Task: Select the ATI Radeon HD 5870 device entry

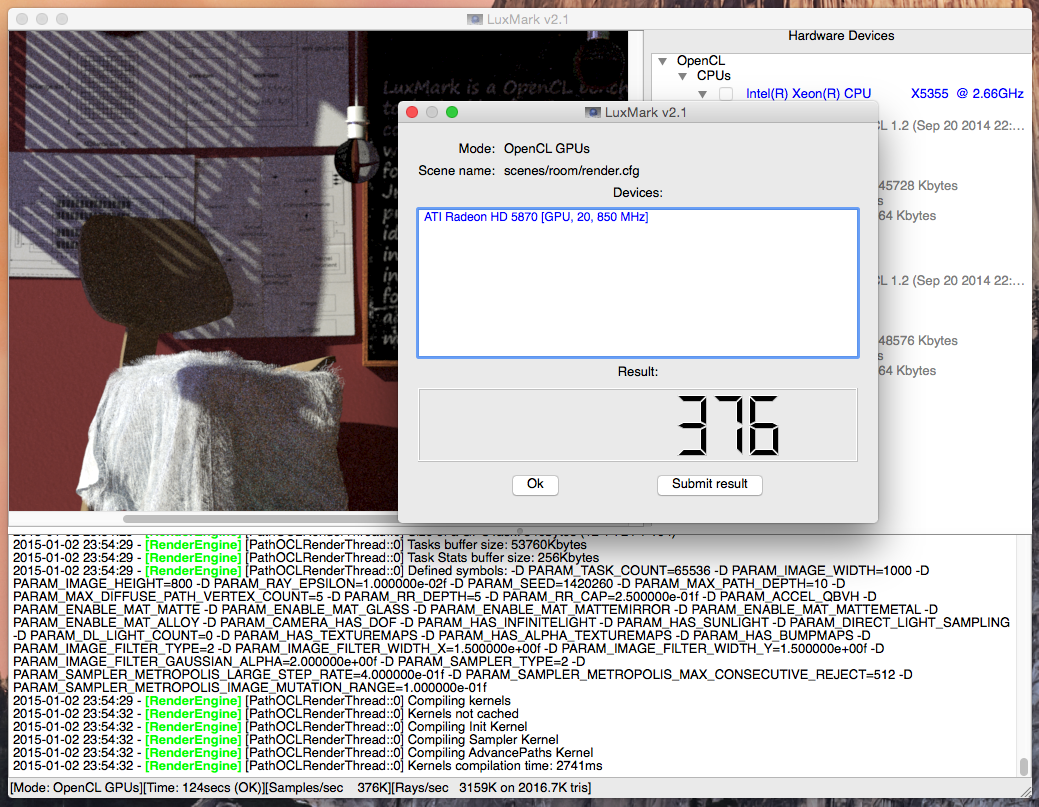Action: tap(536, 217)
